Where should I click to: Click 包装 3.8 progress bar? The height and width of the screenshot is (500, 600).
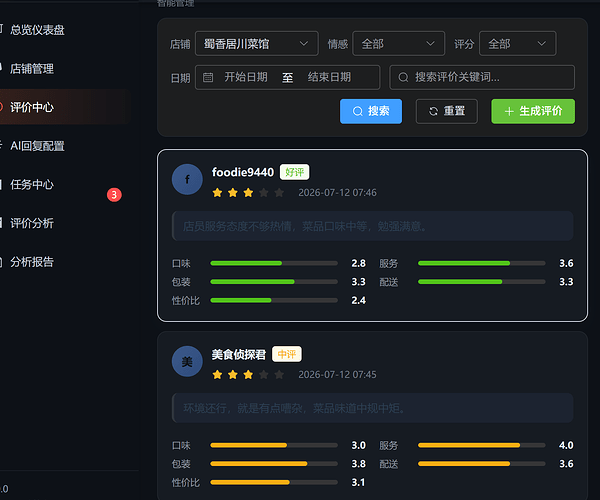click(x=274, y=464)
